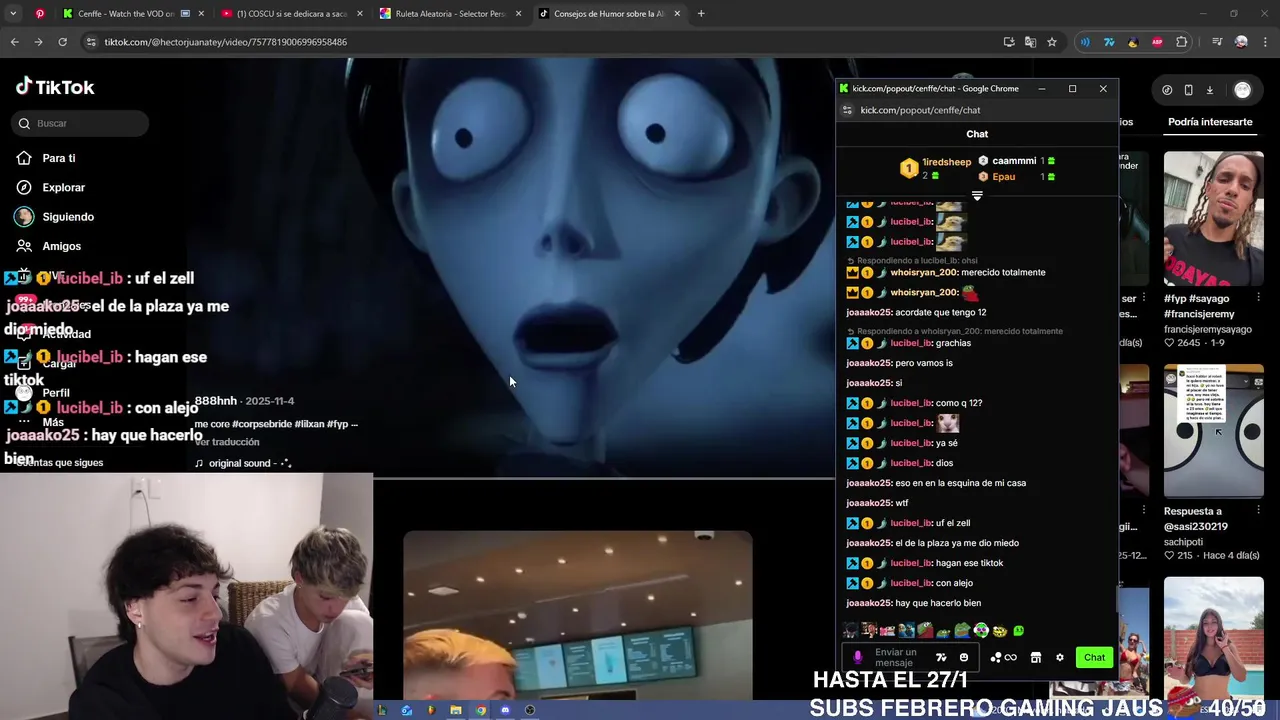The image size is (1280, 720).
Task: Click the purple microphone icon in chat
Action: click(x=857, y=657)
